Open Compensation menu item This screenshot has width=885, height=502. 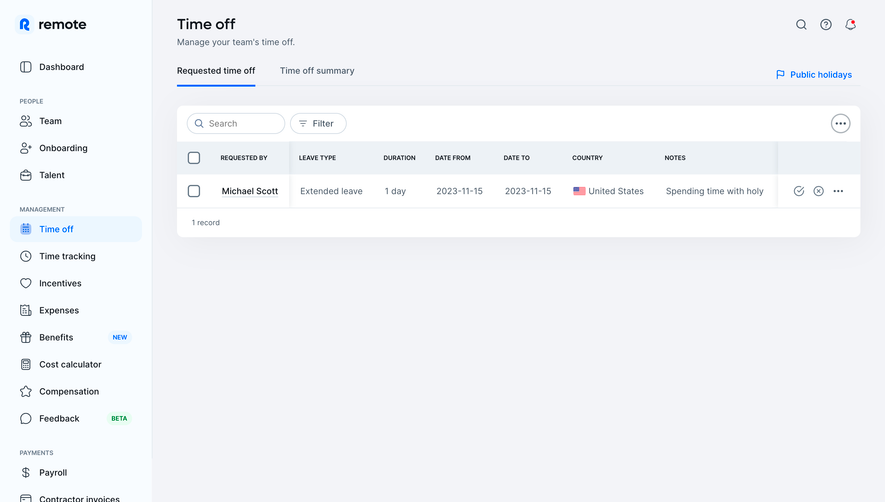tap(76, 391)
